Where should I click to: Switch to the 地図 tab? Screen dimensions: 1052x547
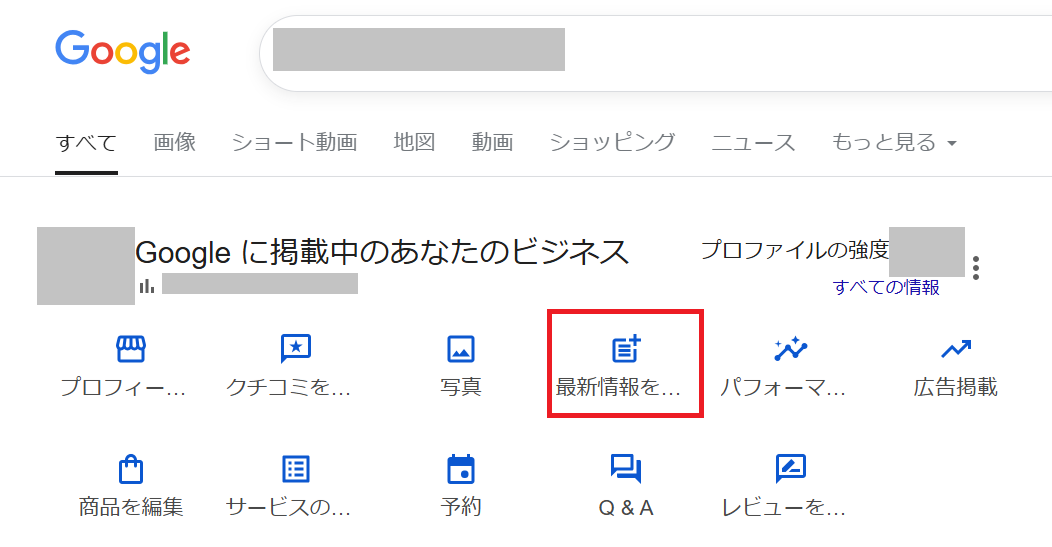coord(414,142)
